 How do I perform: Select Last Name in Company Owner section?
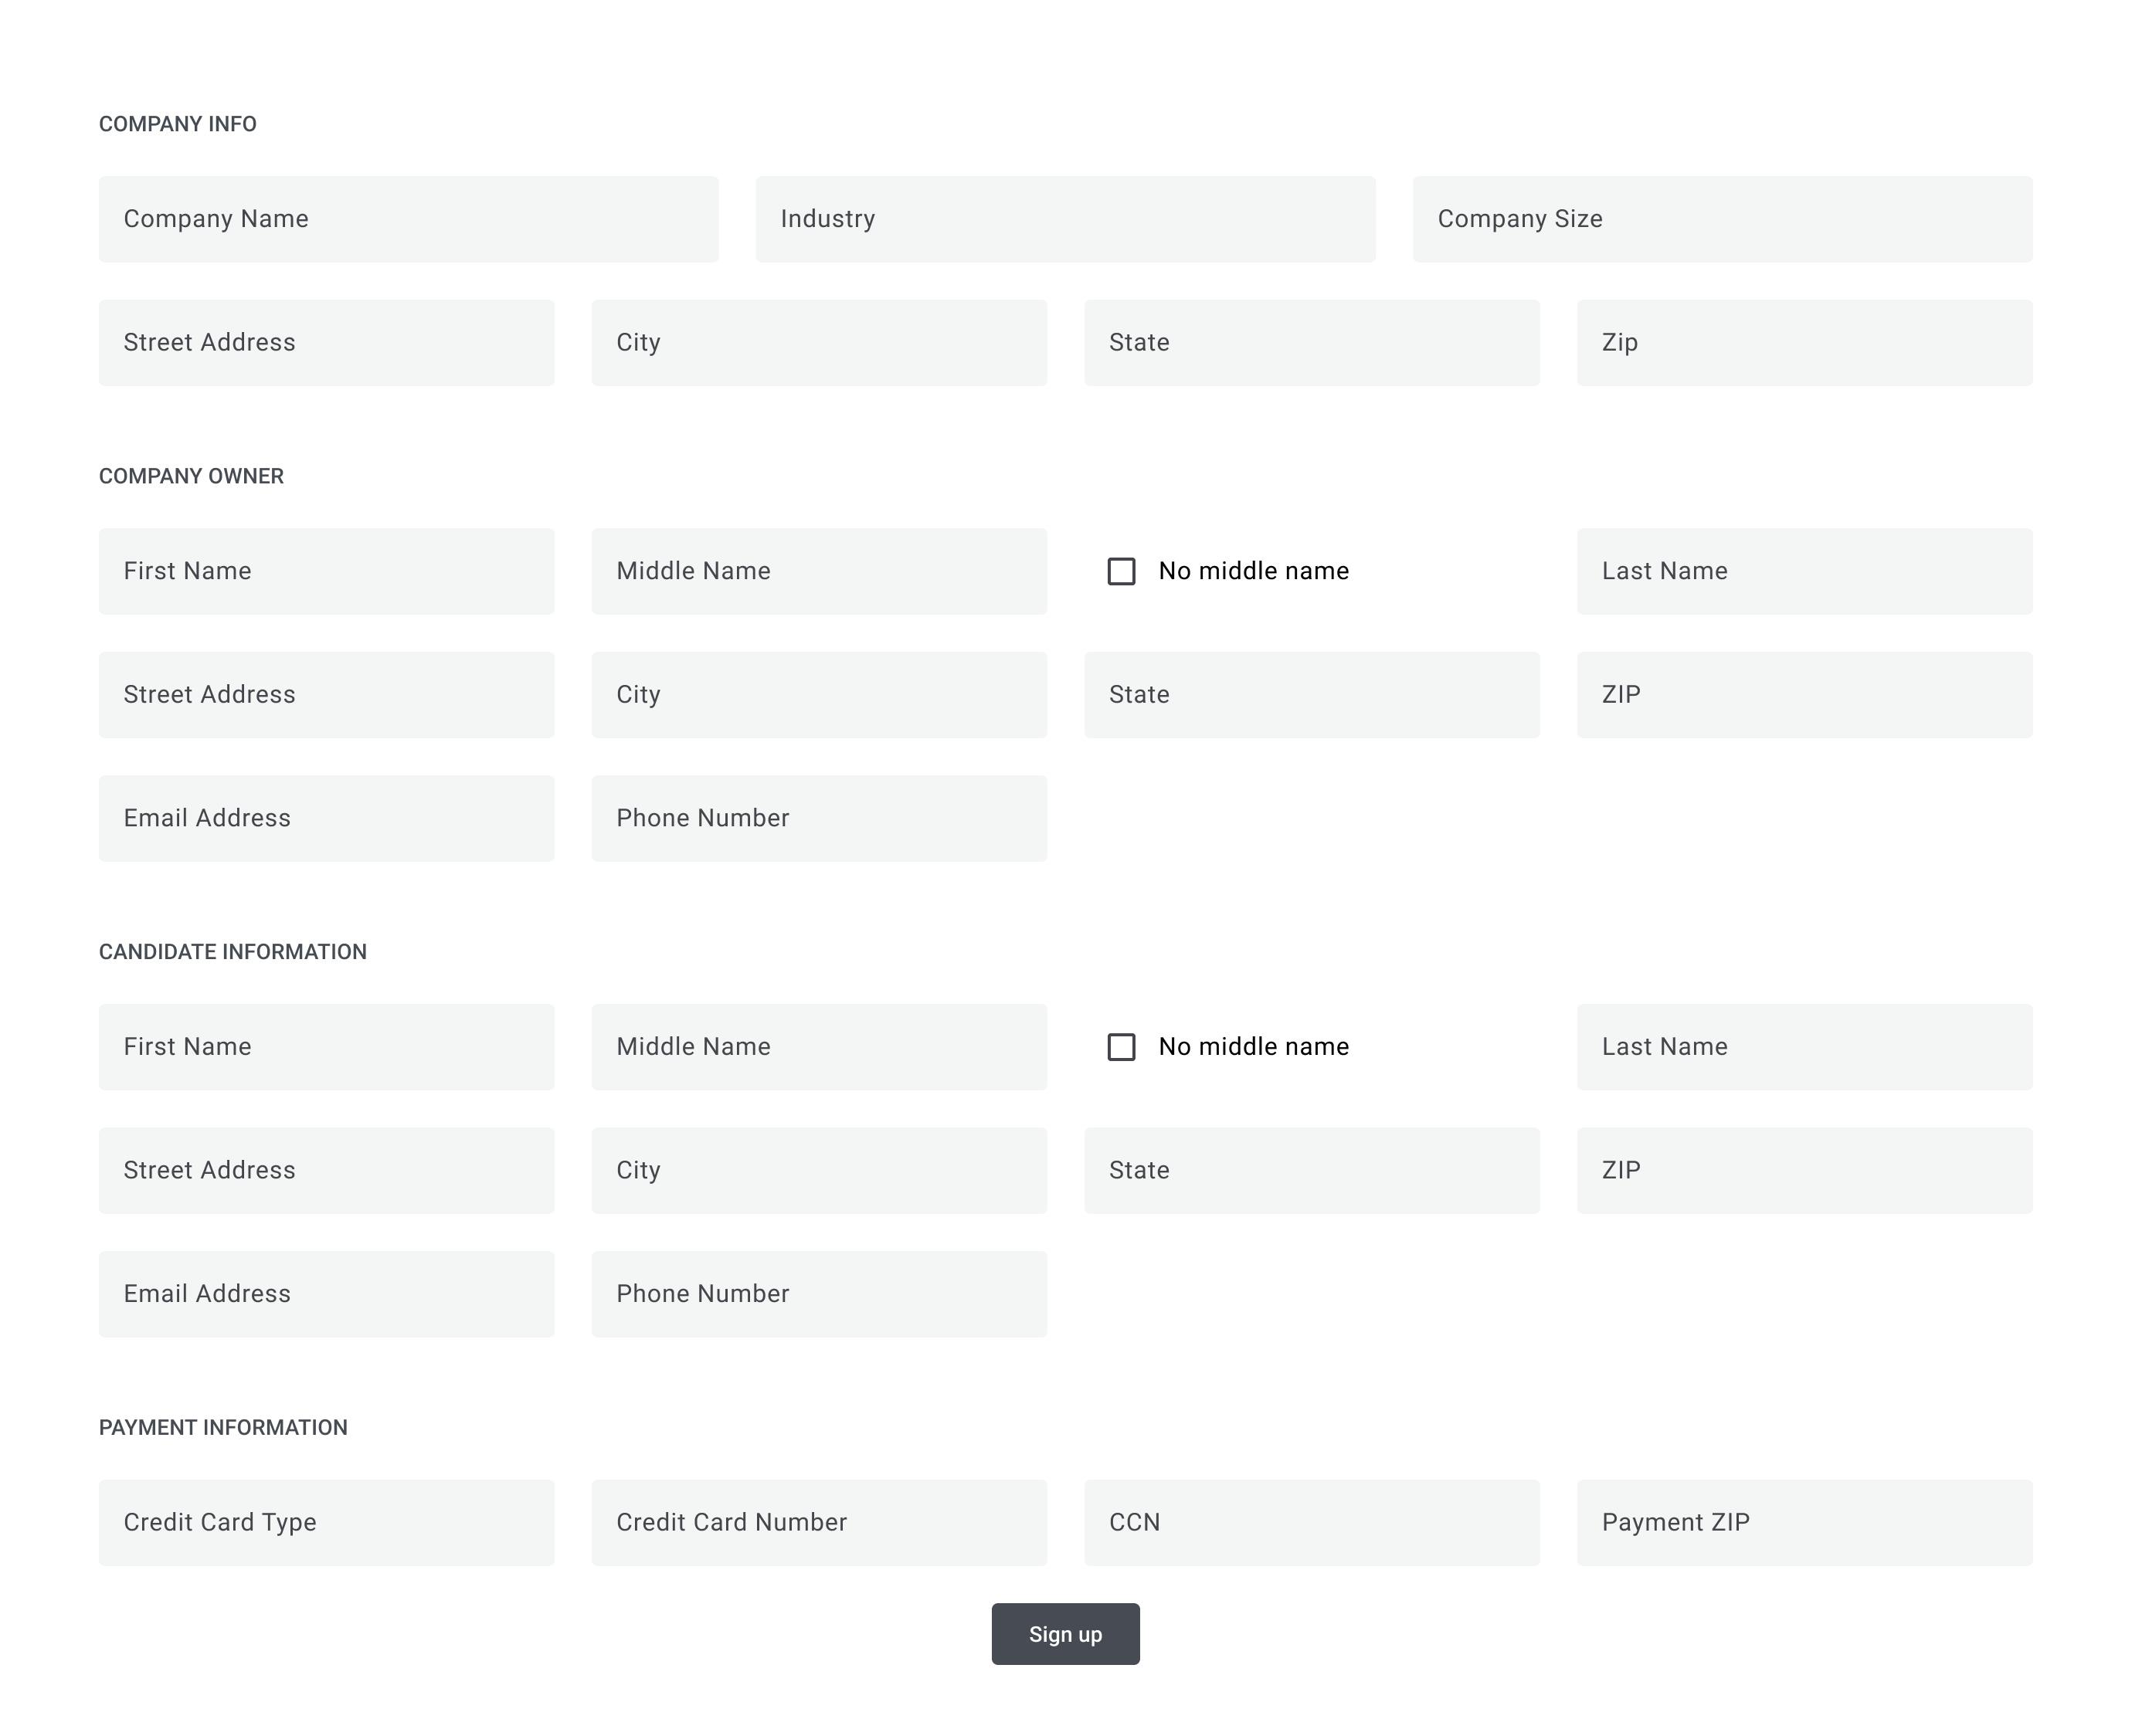(1805, 571)
